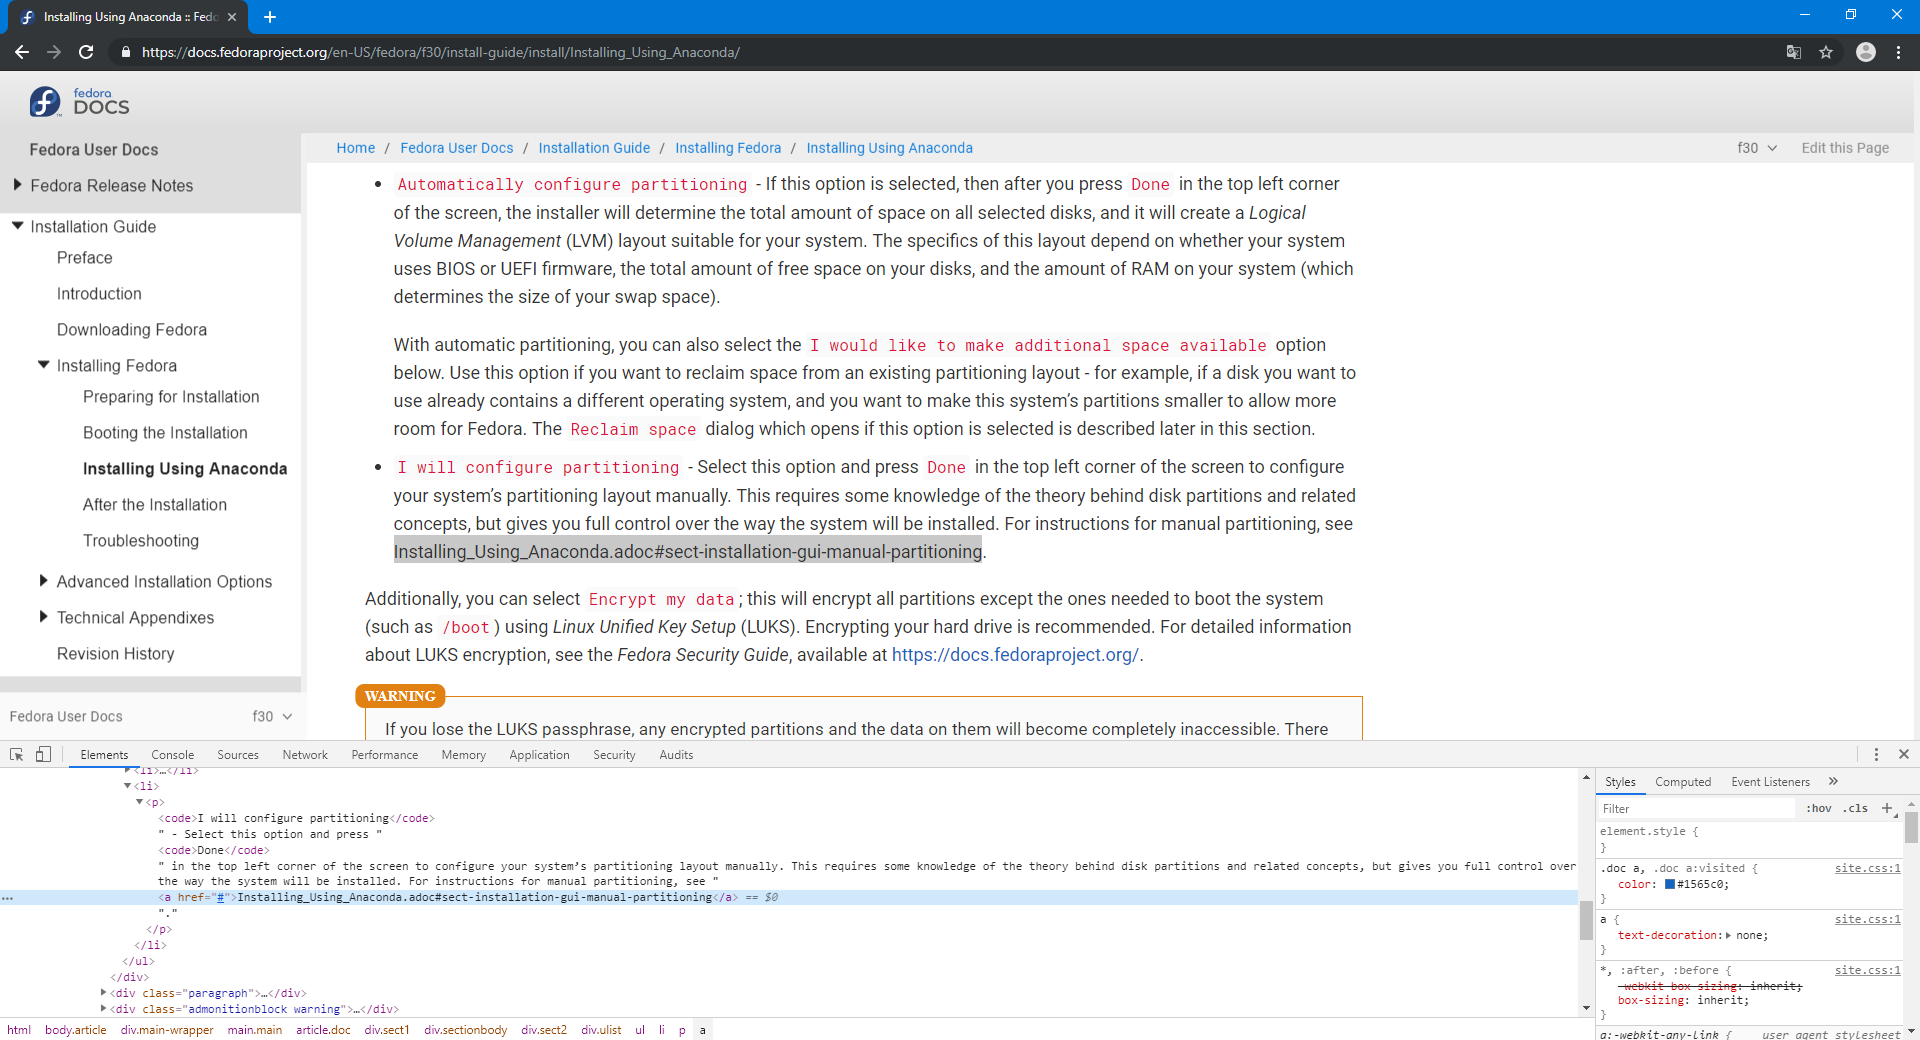Click the Elements row ellipsis actions

[x=8, y=898]
